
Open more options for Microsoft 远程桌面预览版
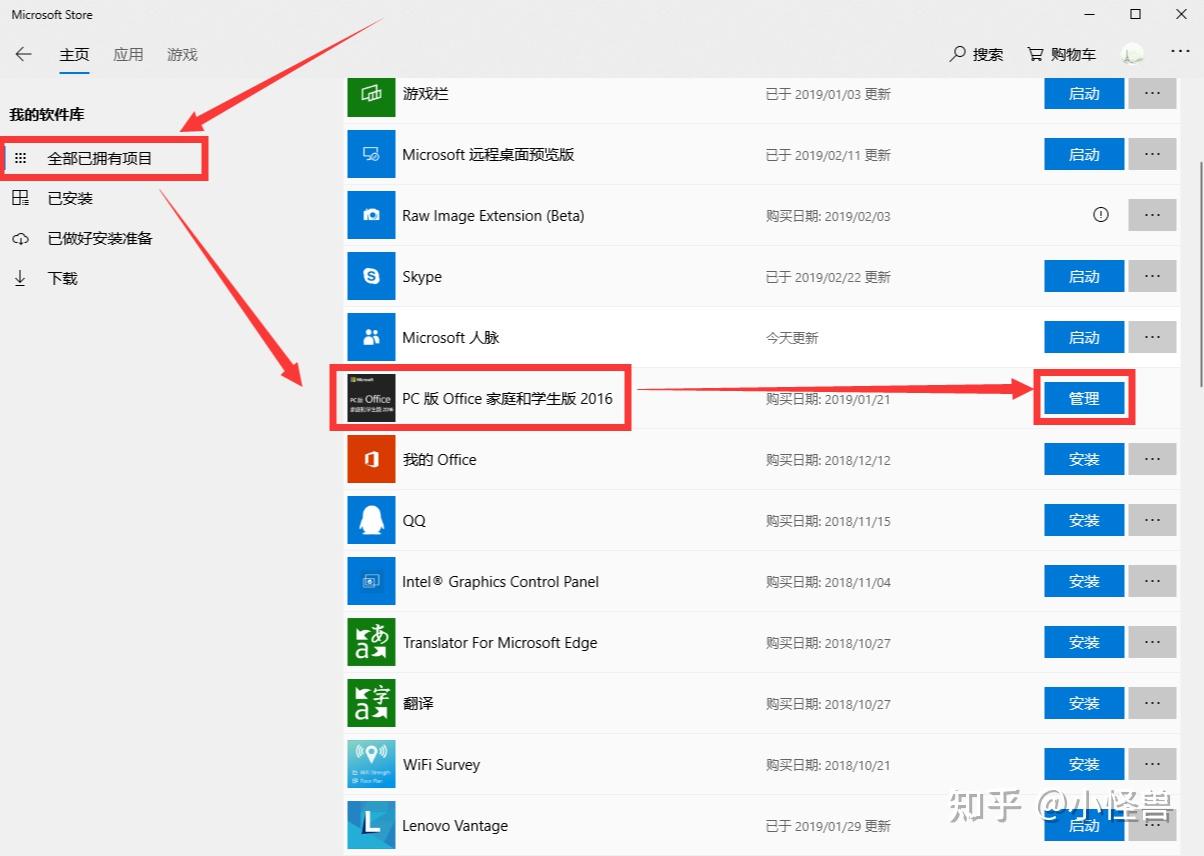pos(1152,155)
